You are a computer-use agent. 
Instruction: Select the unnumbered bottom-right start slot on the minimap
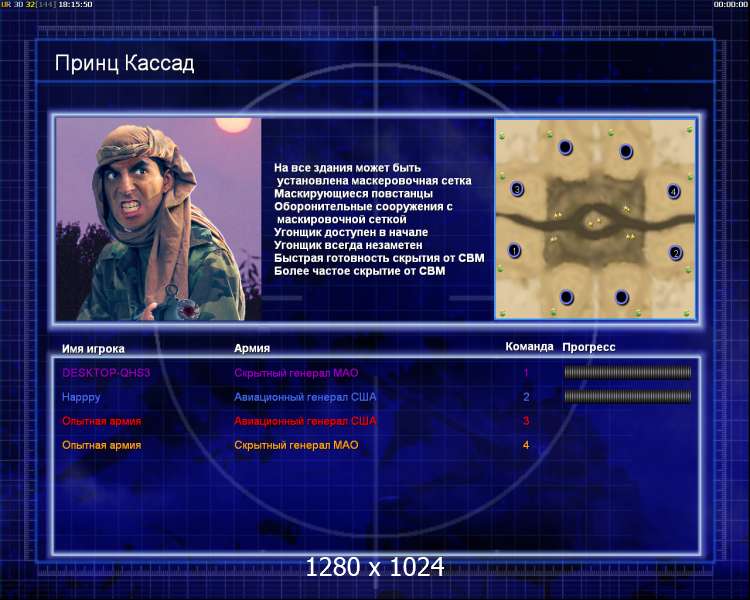621,297
